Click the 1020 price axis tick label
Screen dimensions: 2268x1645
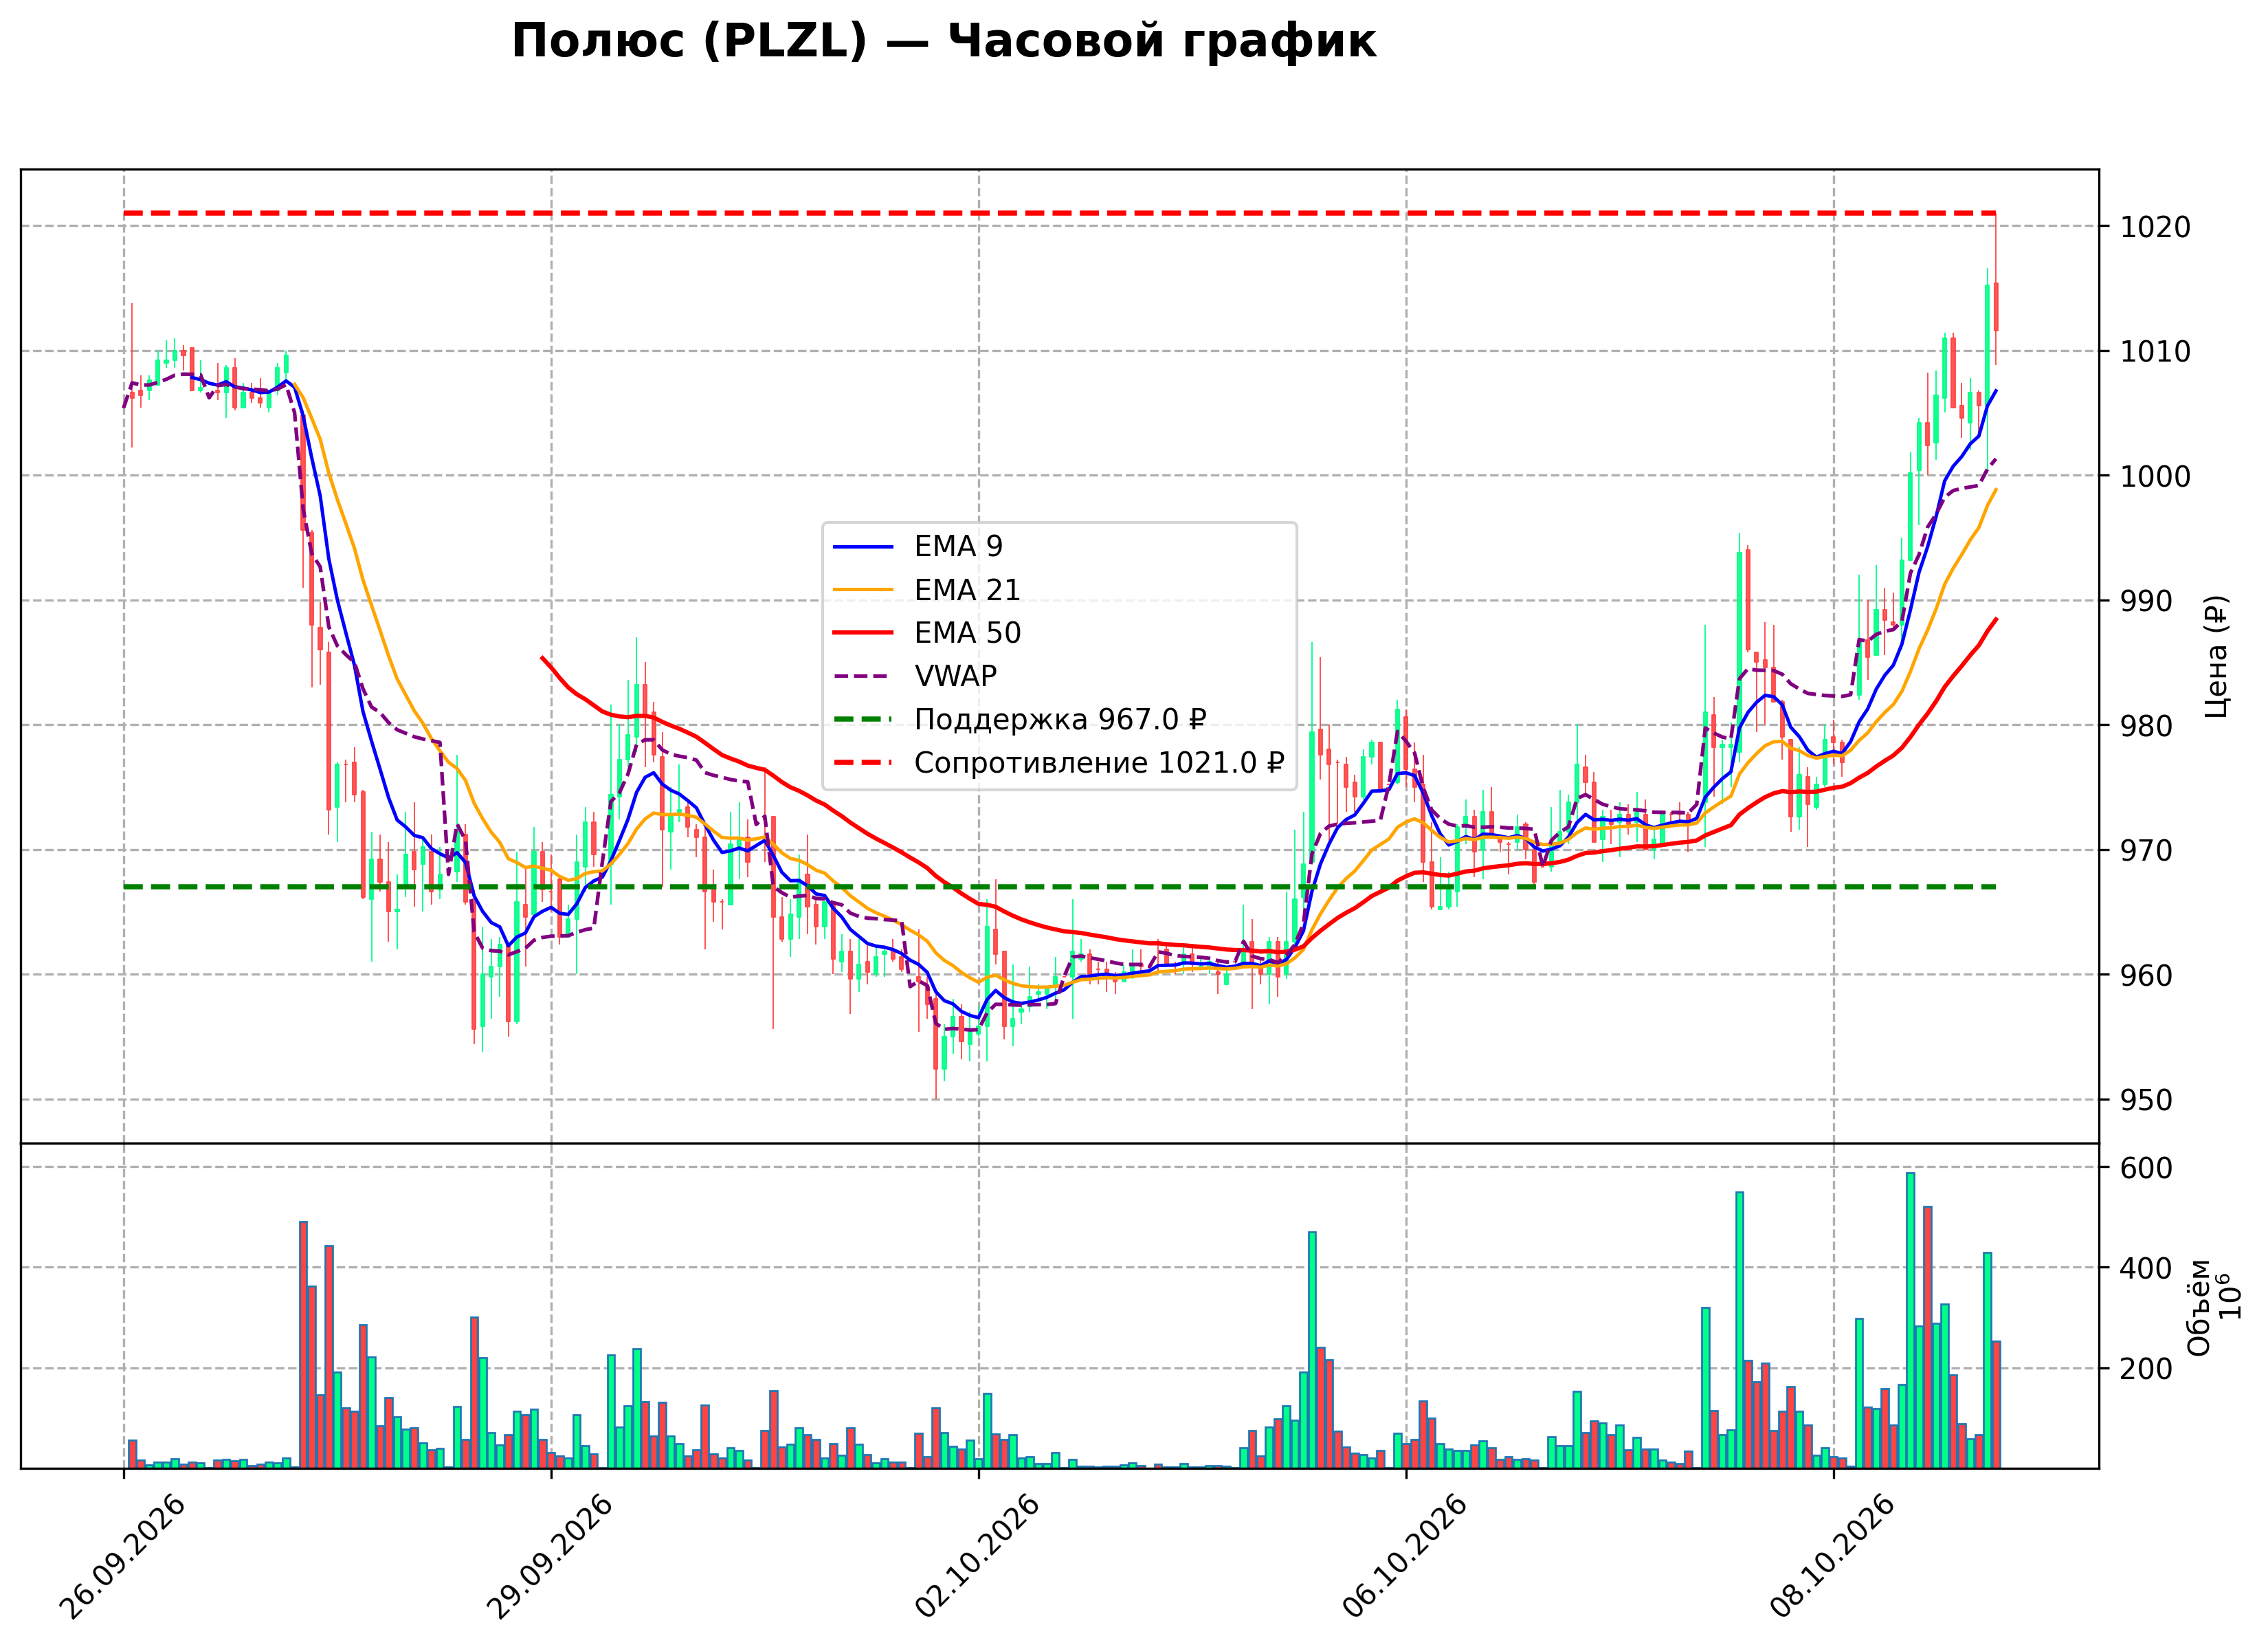(x=2155, y=227)
